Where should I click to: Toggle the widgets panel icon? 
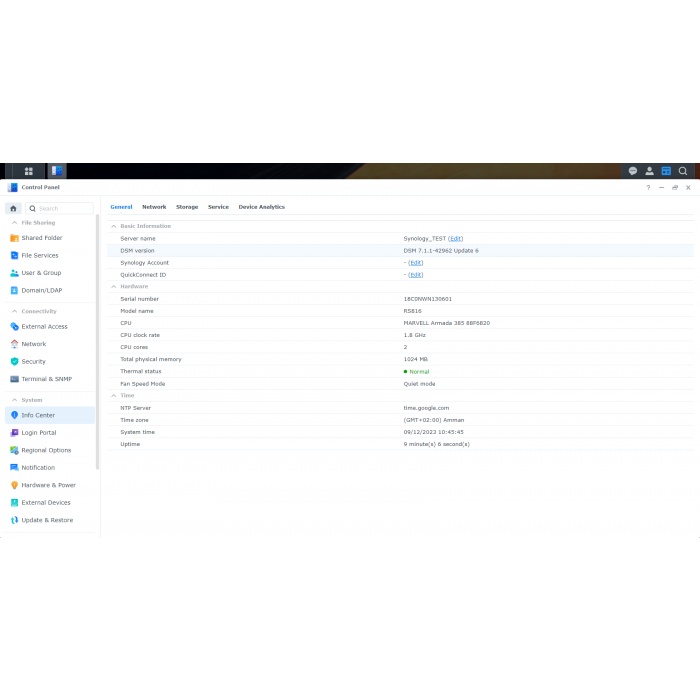point(666,171)
